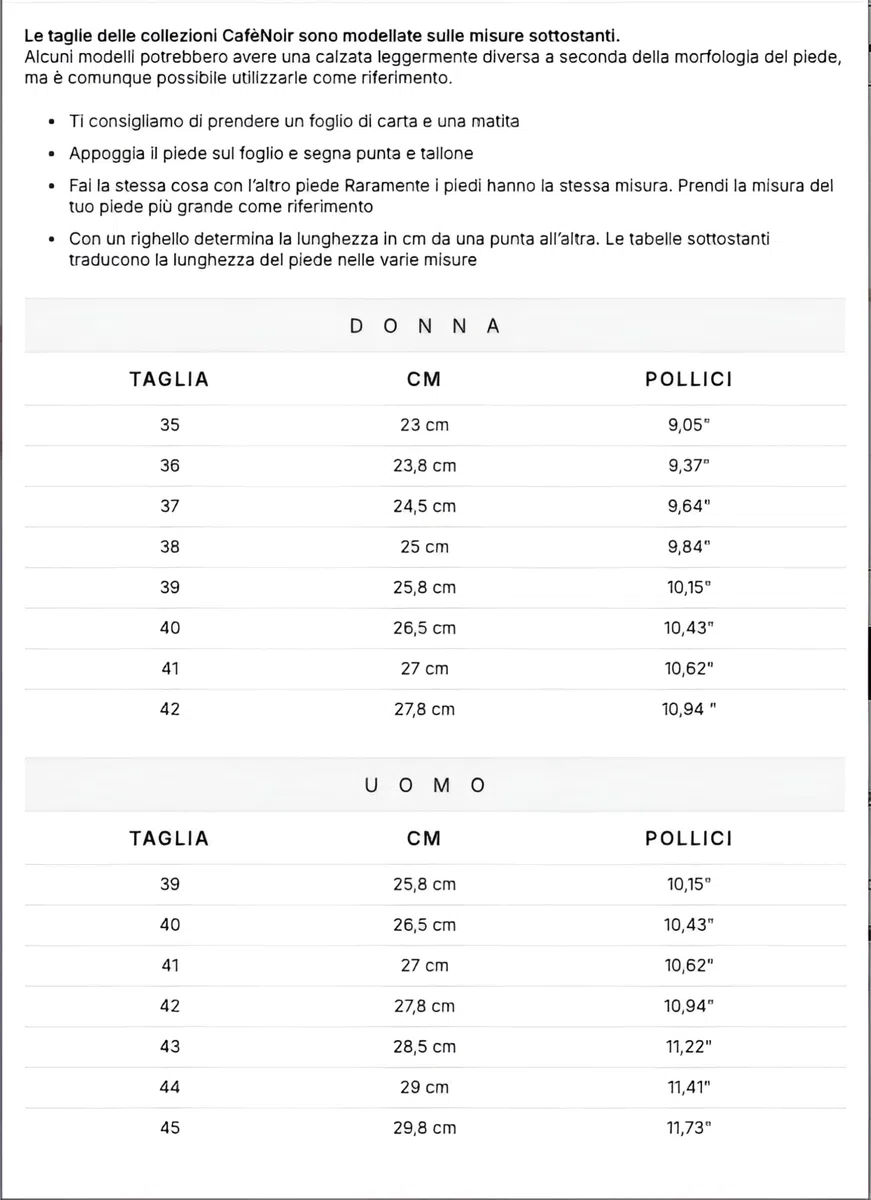Click the 11,73" value for size 45
The width and height of the screenshot is (871, 1200).
tap(689, 1127)
